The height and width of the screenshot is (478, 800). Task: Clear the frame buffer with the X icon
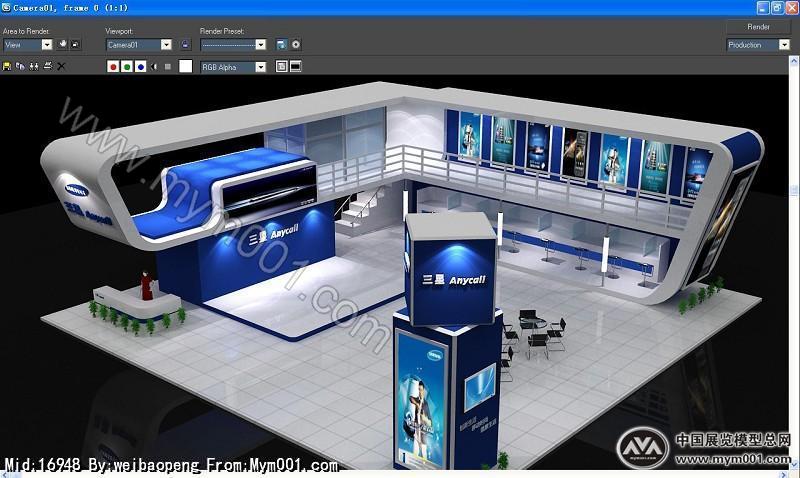pos(61,66)
